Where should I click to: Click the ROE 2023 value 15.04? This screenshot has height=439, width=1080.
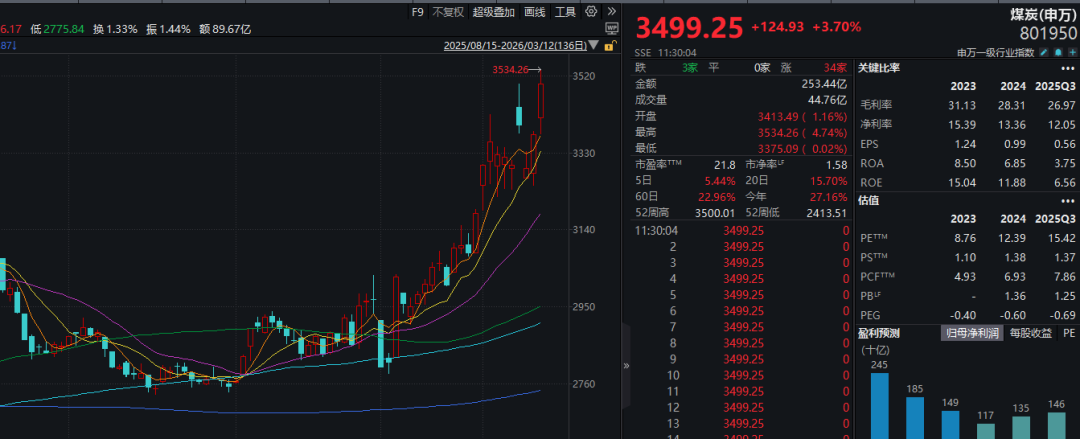point(963,183)
